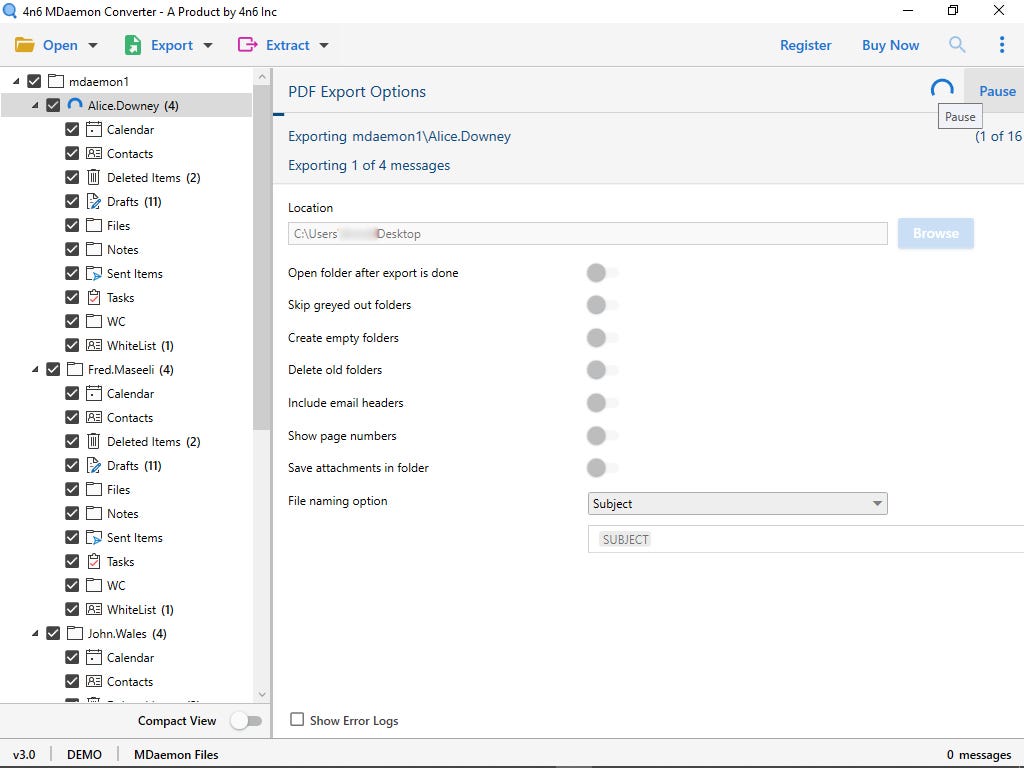1024x768 pixels.
Task: Select the Calendar icon under Alice.Downey
Action: (97, 129)
